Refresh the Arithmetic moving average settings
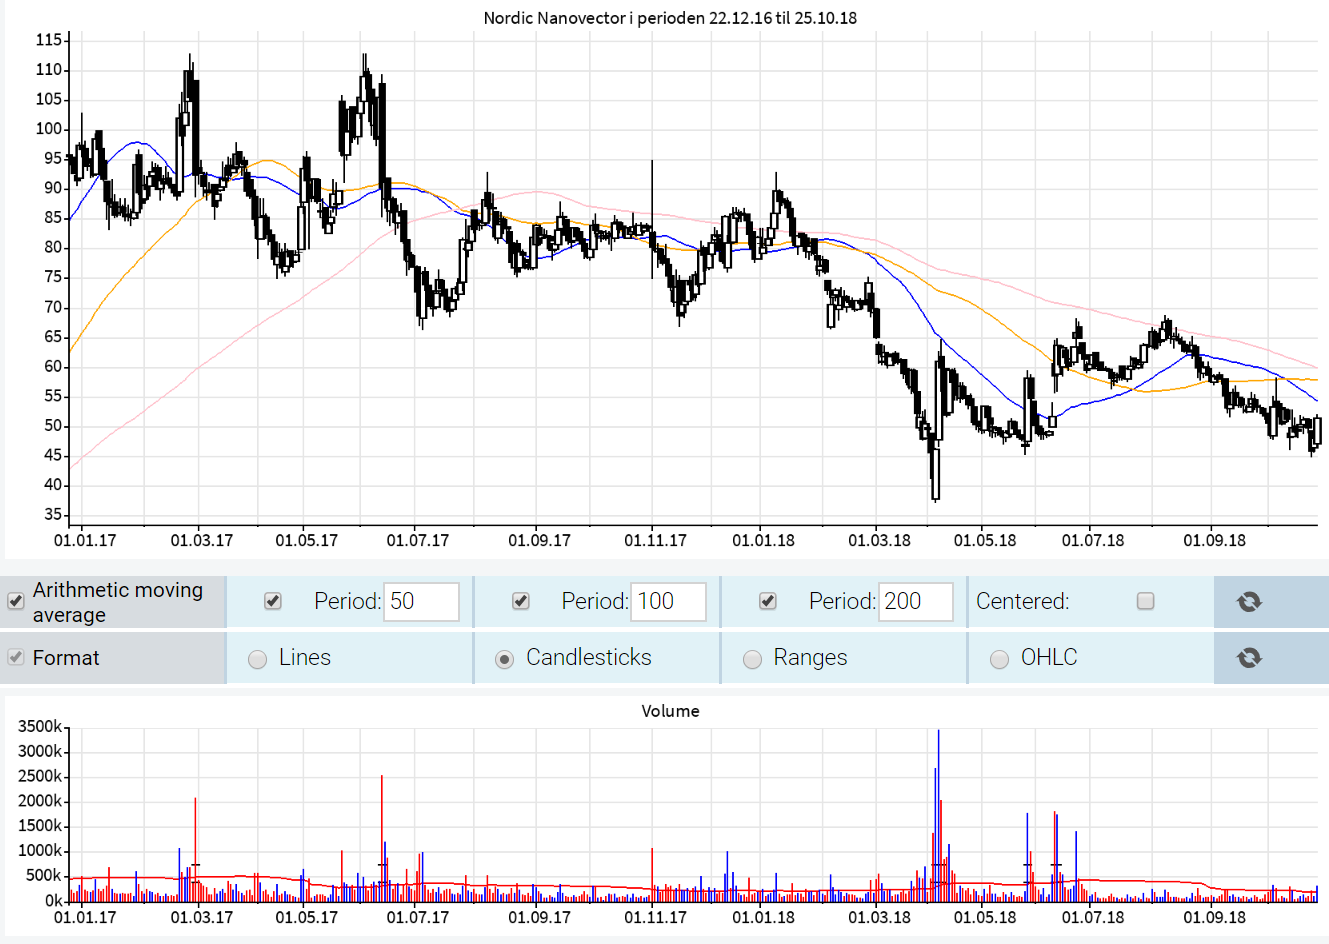The image size is (1329, 944). click(1249, 601)
